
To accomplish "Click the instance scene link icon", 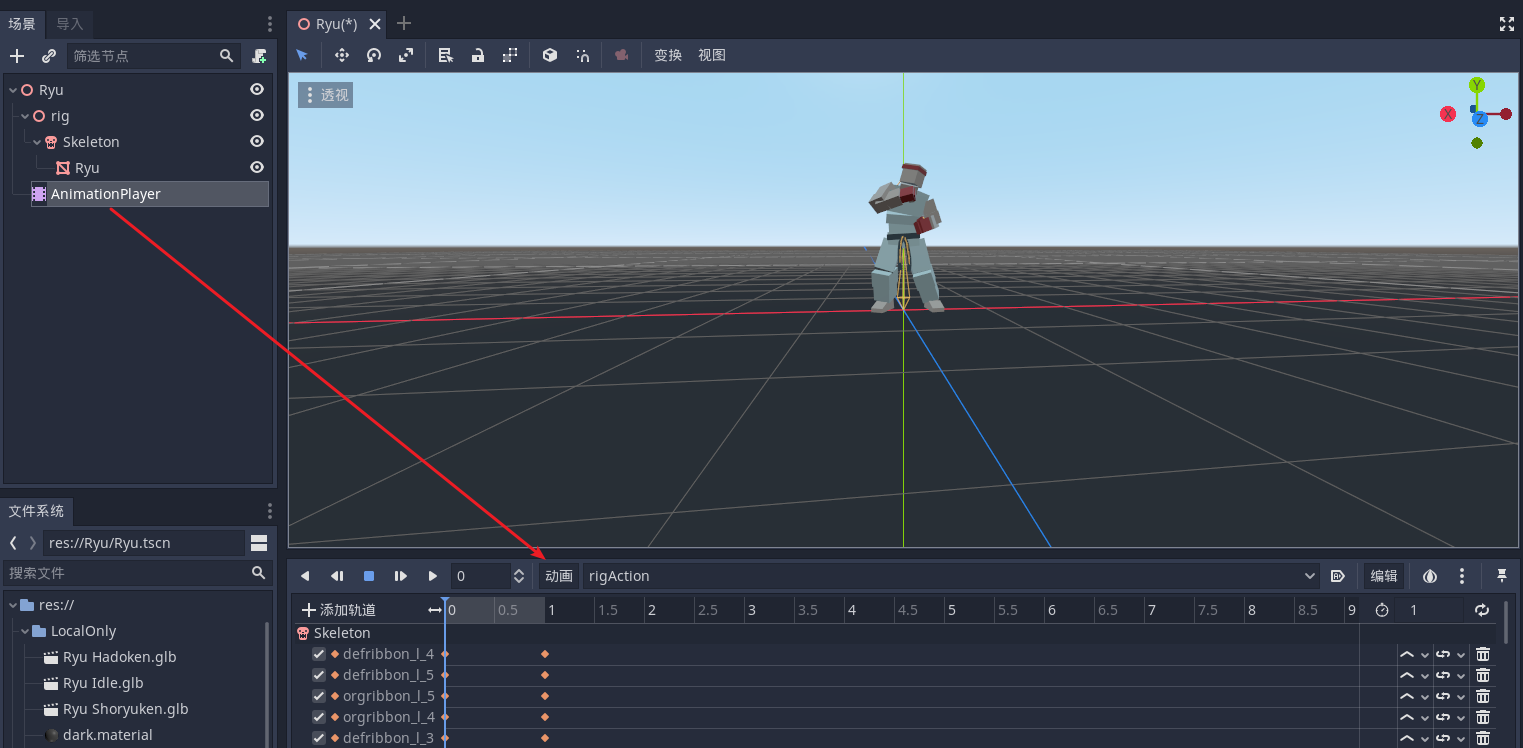I will [48, 56].
